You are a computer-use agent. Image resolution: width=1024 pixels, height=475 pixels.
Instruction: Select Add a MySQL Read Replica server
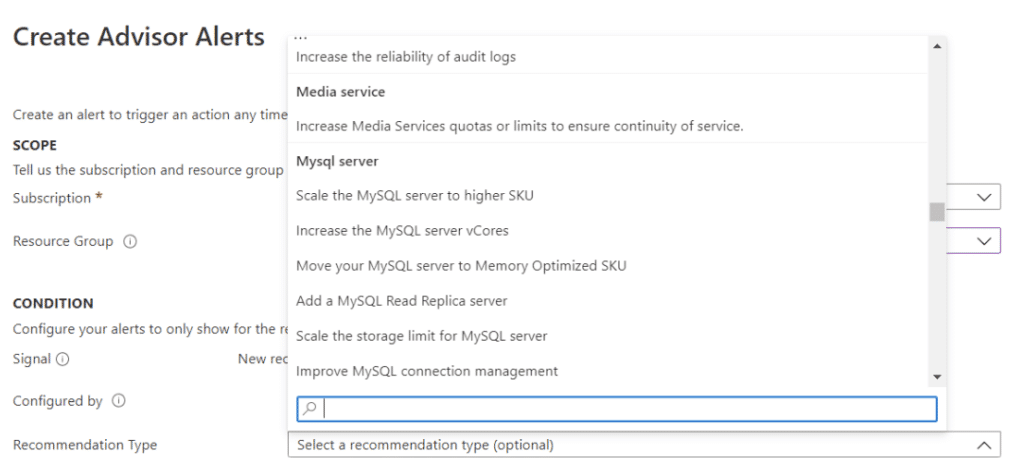(x=401, y=301)
